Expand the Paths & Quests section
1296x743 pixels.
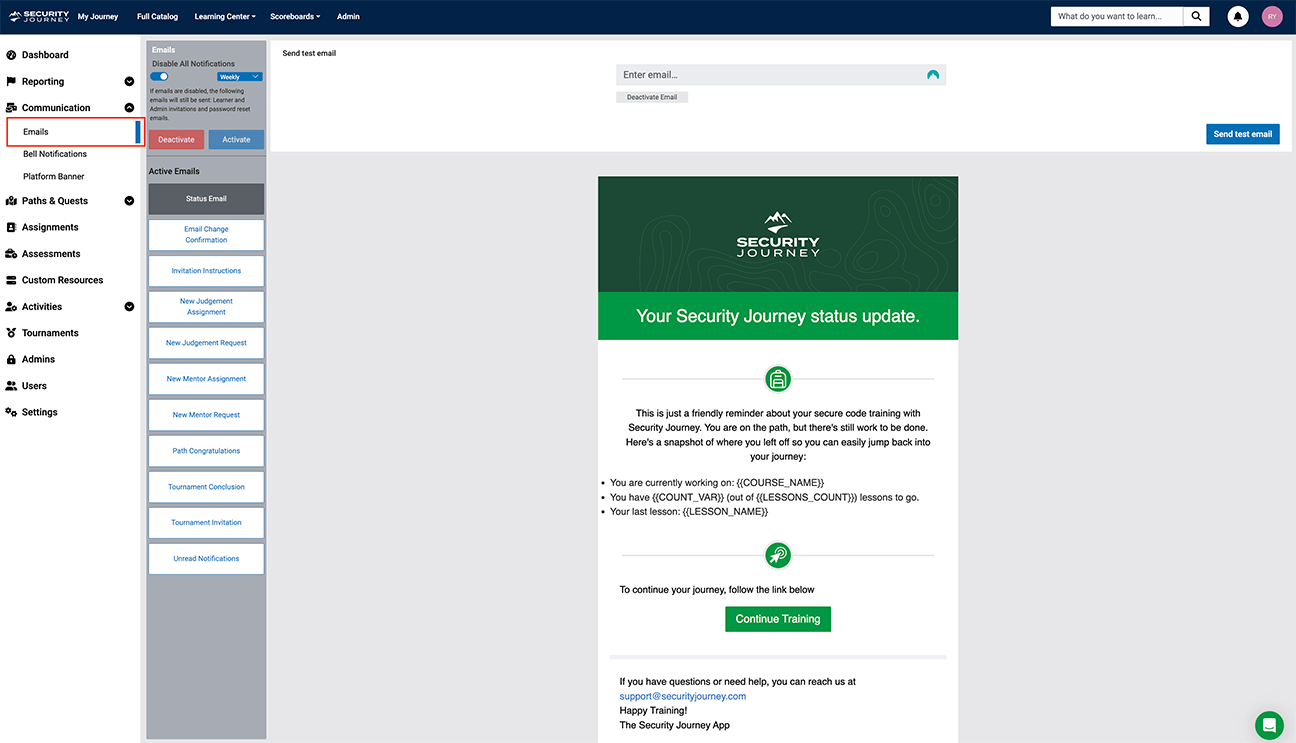129,201
